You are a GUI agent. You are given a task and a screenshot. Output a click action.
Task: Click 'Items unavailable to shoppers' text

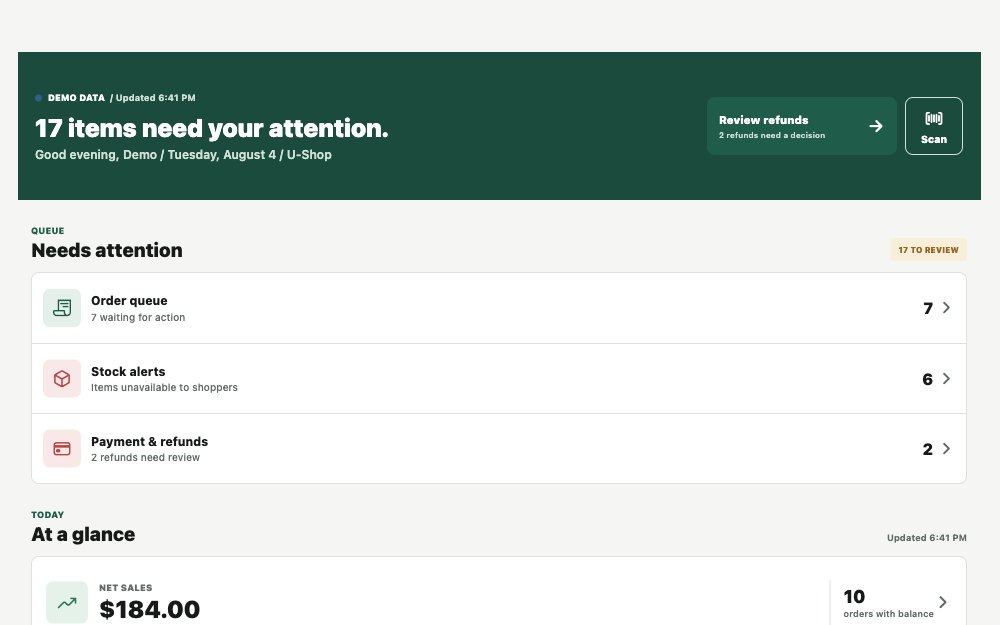click(164, 387)
